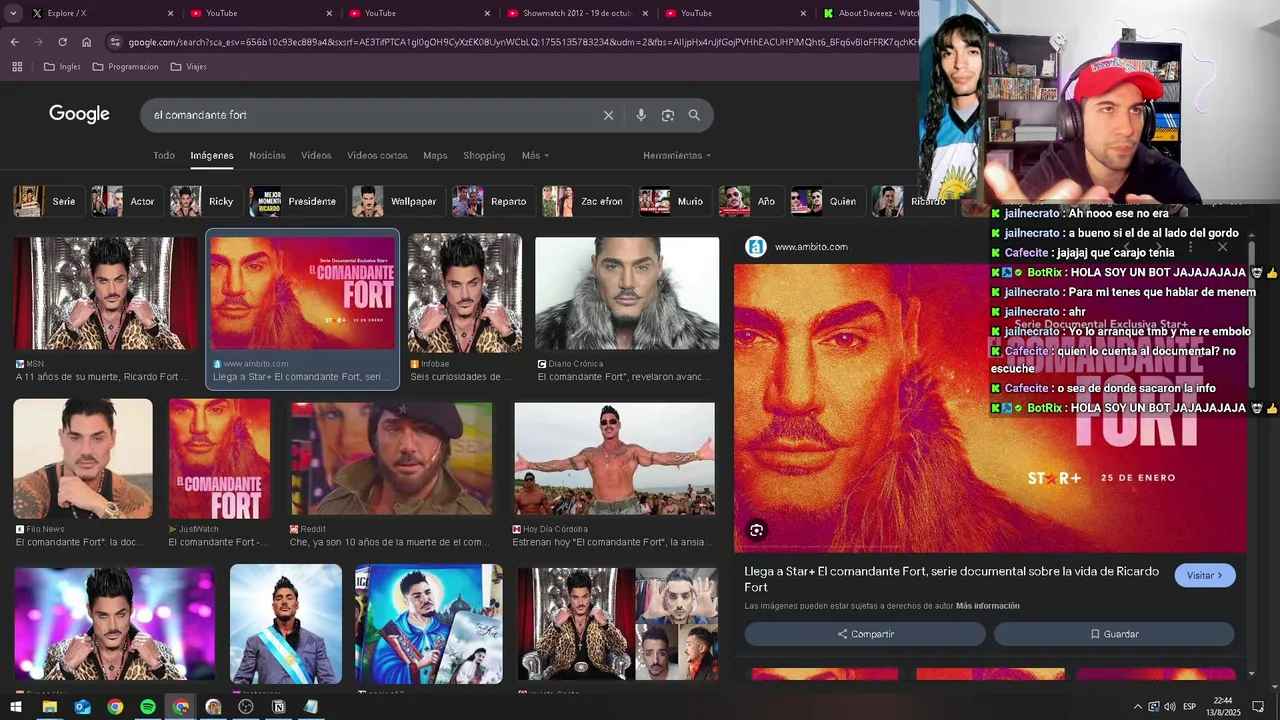Screen dimensions: 1280x720
Task: Open the Programacion bookmarks folder
Action: point(125,67)
